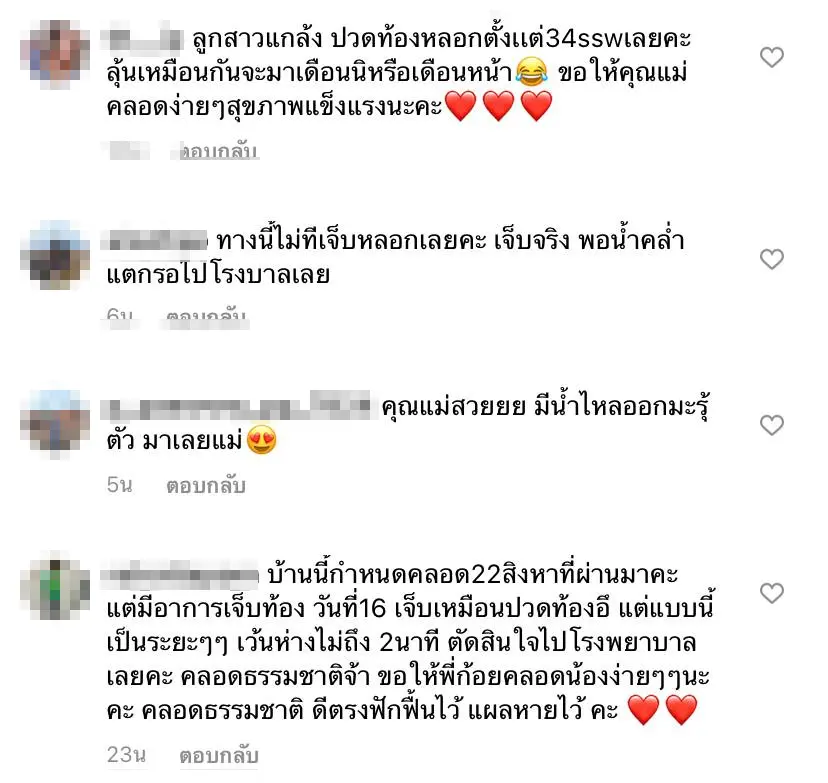Like the comment about เจ็บจริง พอน้ำคล่ำแตก
This screenshot has width=828, height=783.
click(x=771, y=259)
